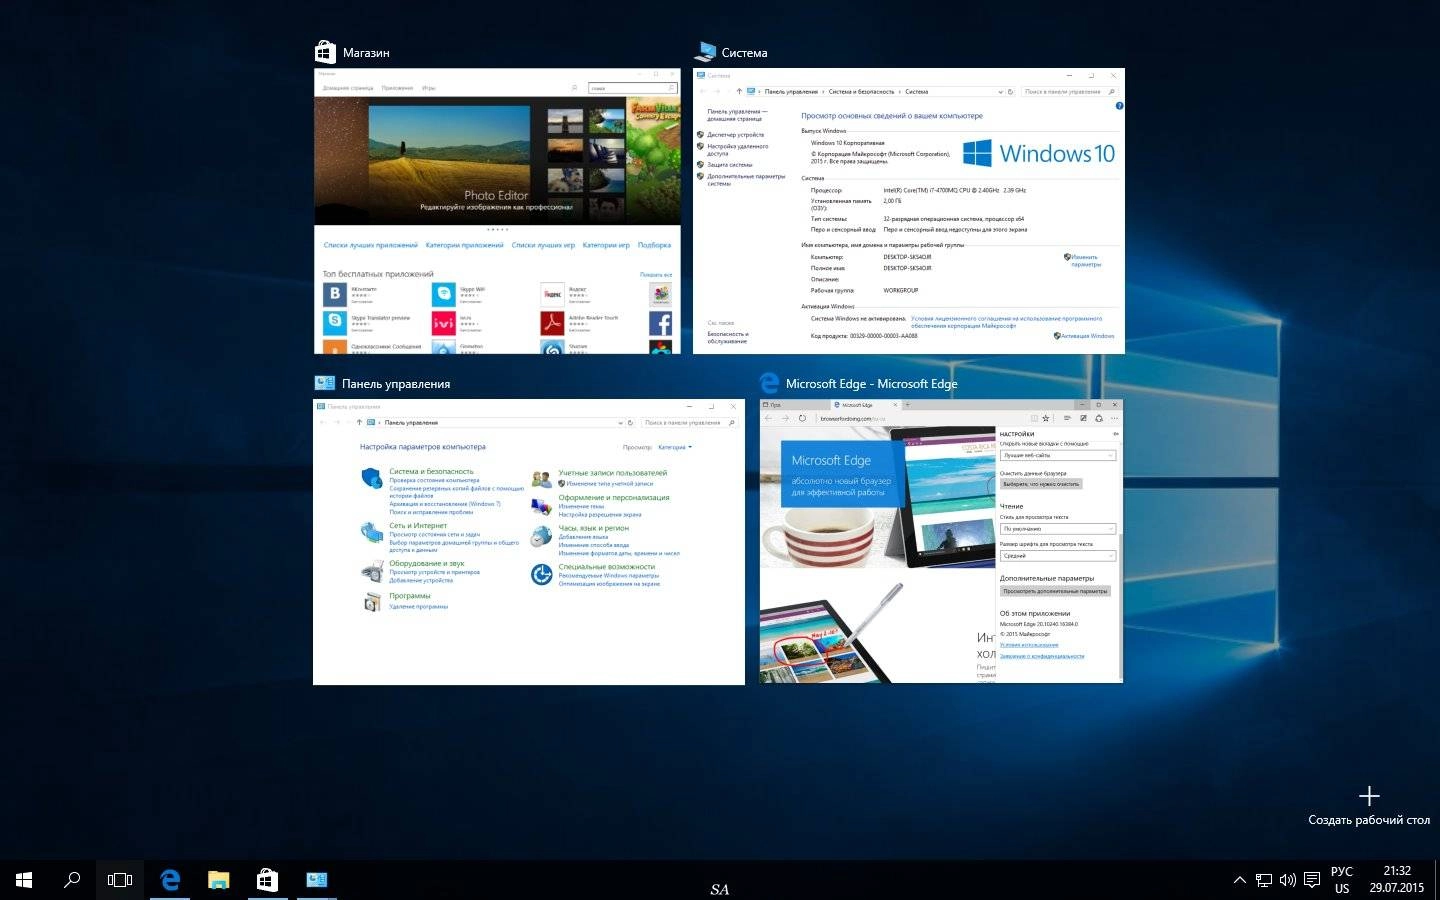Image resolution: width=1440 pixels, height=900 pixels.
Task: Open the Программы link in Control Panel
Action: coord(410,596)
